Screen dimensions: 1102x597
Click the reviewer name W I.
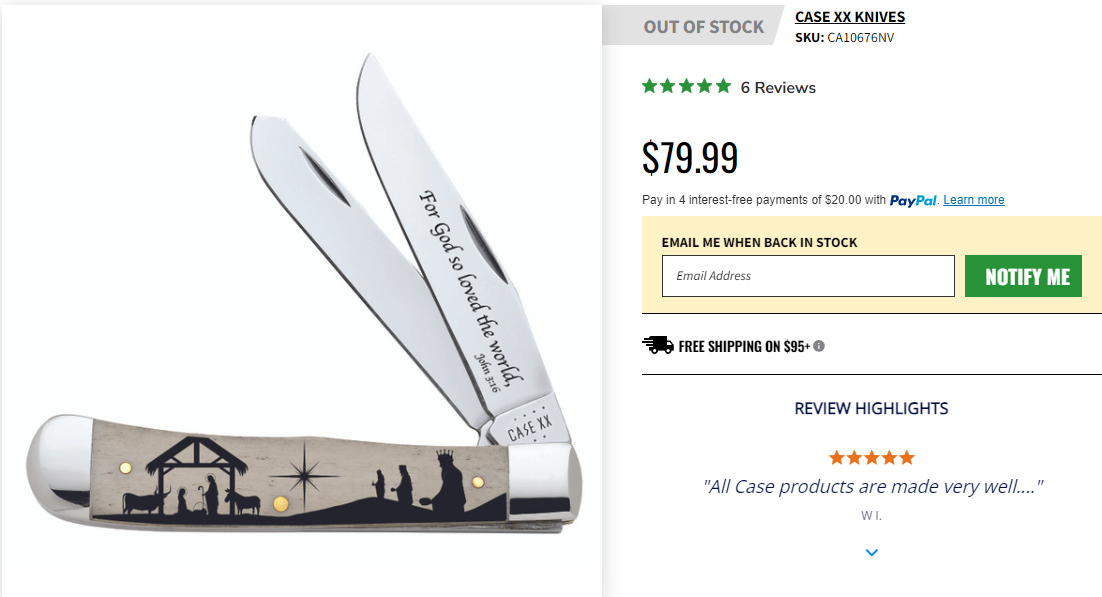click(x=871, y=516)
